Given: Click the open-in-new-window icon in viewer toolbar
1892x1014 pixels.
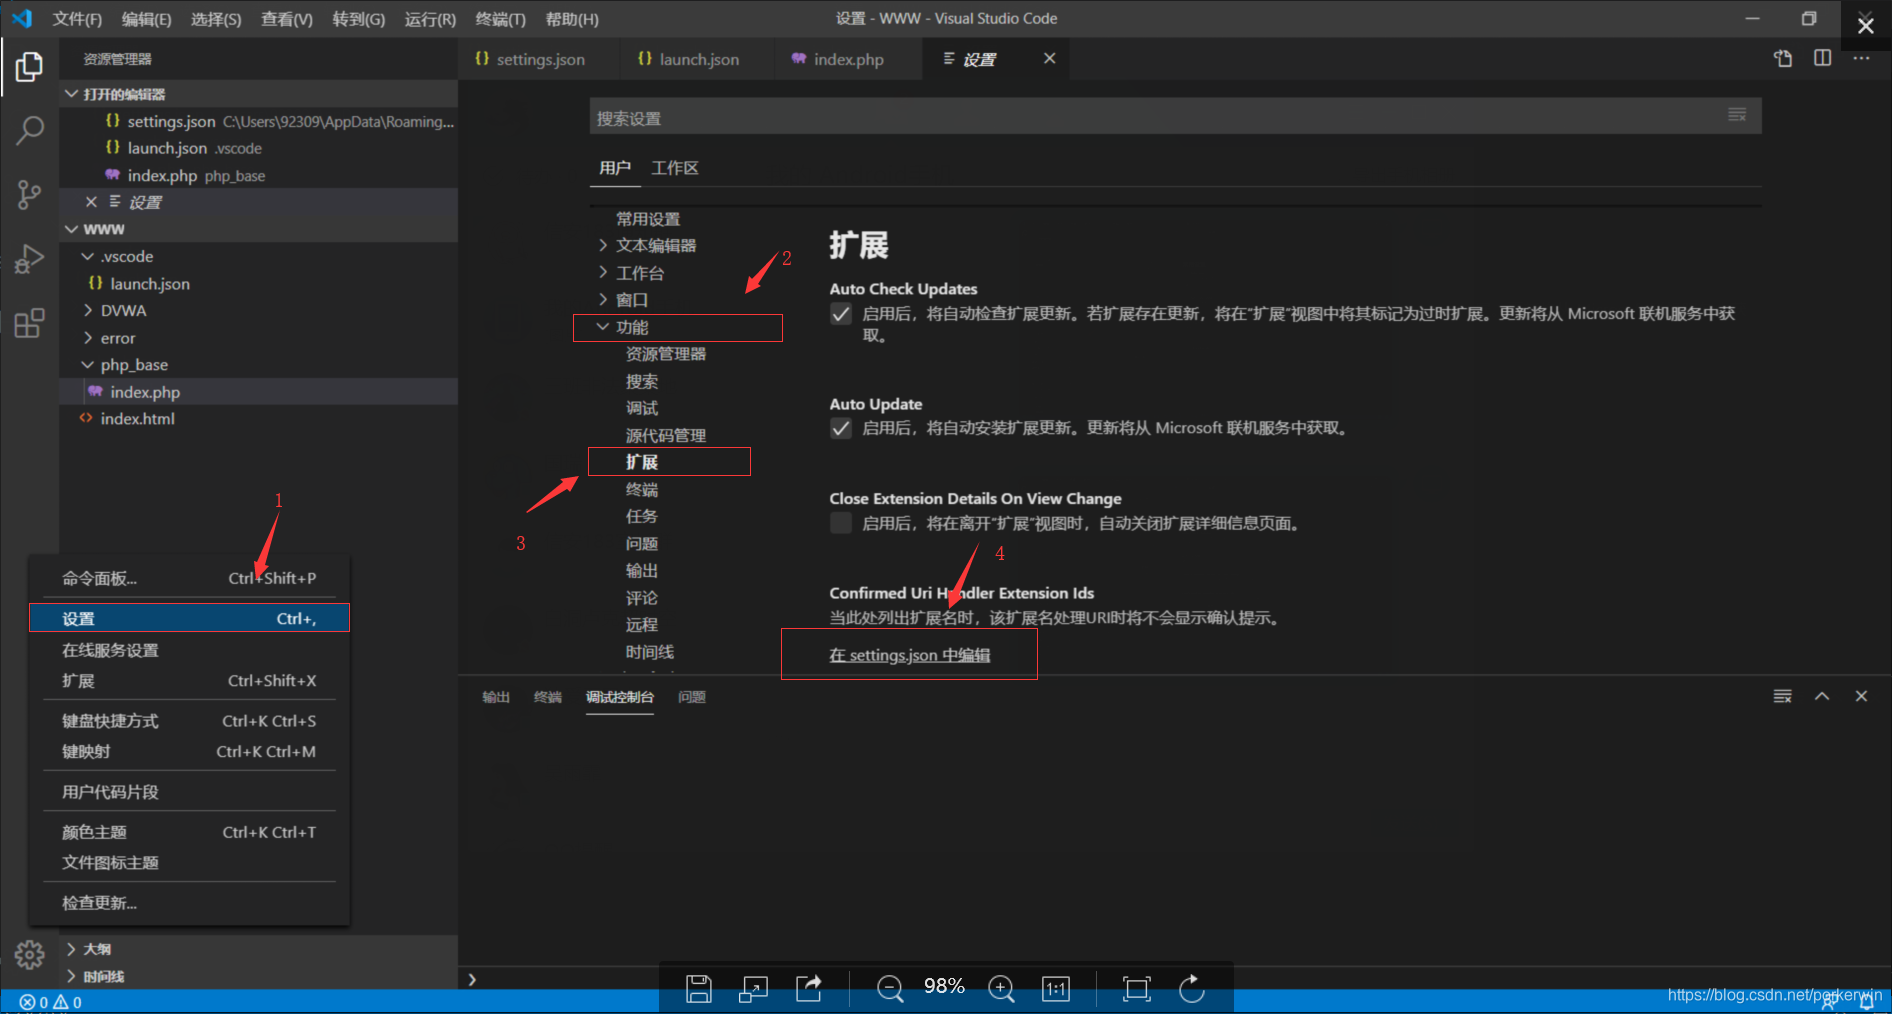Looking at the screenshot, I should point(753,989).
